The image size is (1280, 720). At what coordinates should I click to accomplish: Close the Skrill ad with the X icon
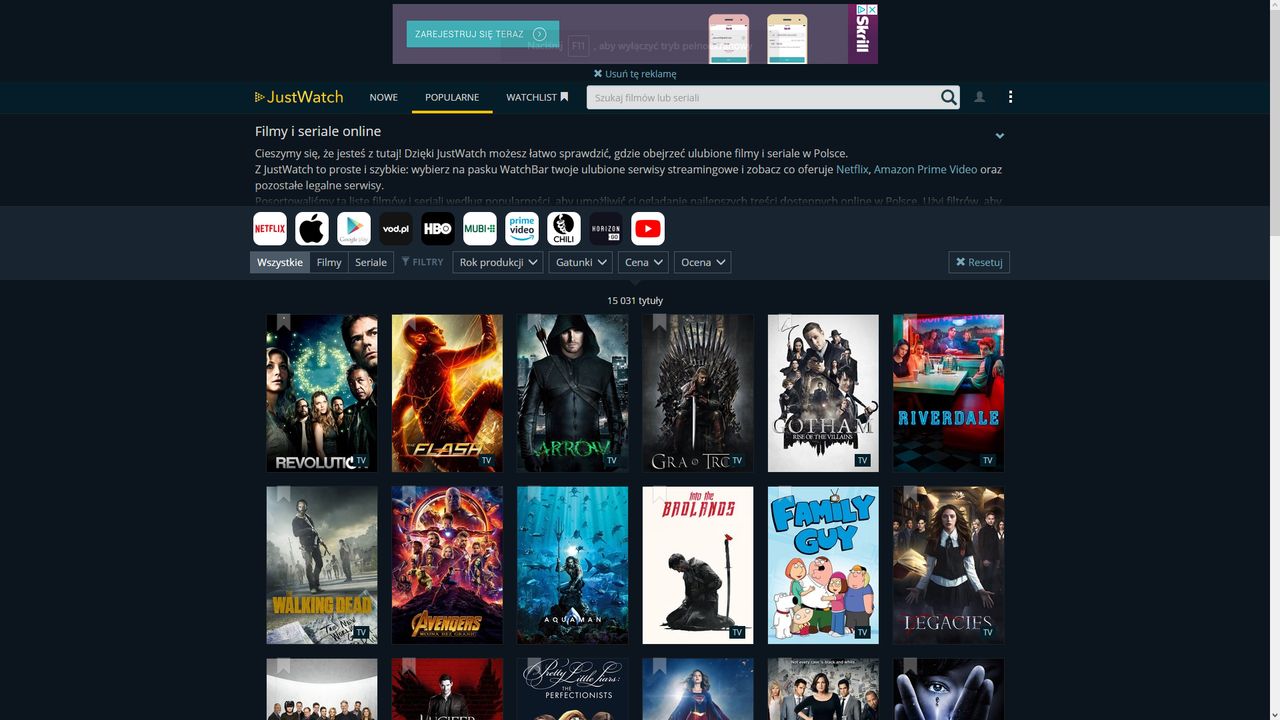click(872, 10)
